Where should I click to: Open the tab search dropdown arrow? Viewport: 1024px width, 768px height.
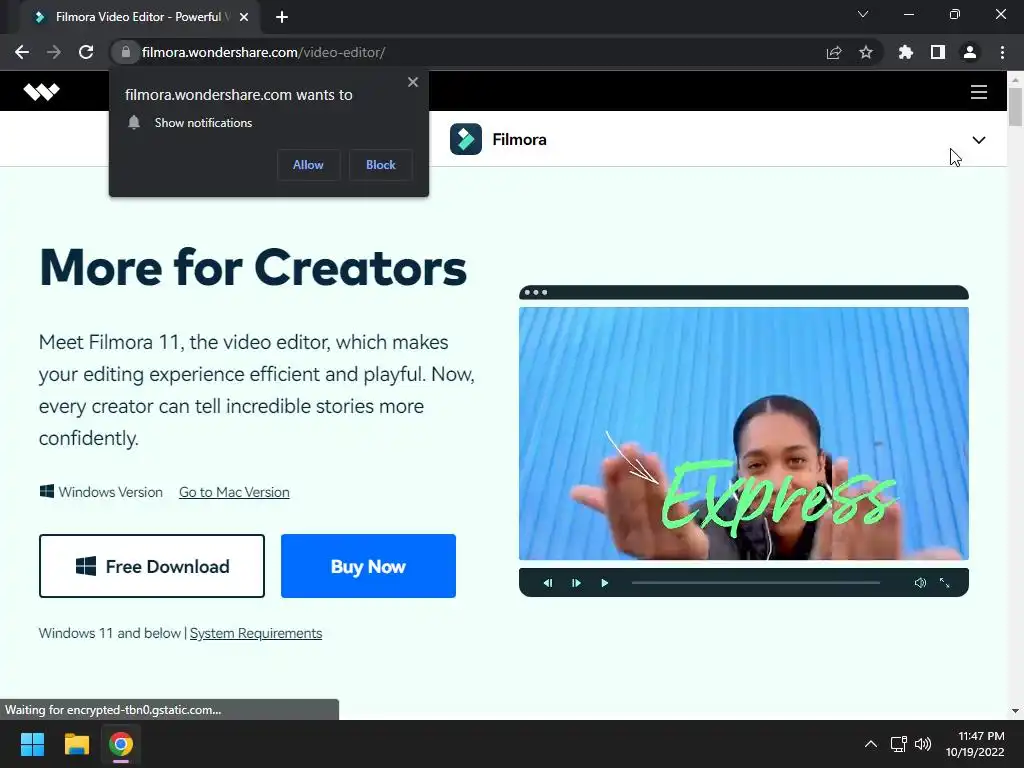863,14
